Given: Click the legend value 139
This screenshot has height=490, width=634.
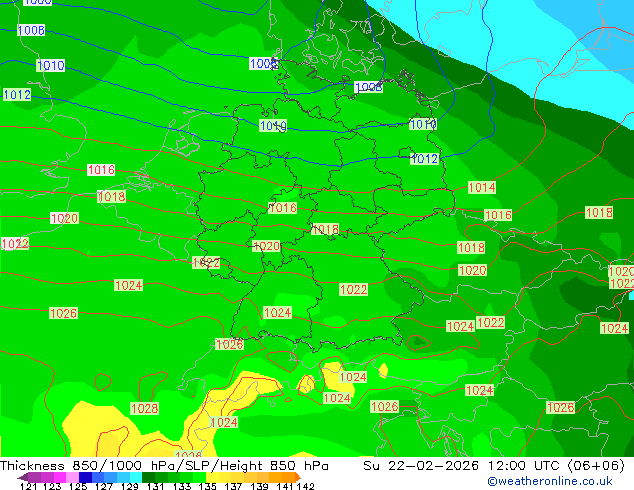Looking at the screenshot, I should click(x=259, y=486).
